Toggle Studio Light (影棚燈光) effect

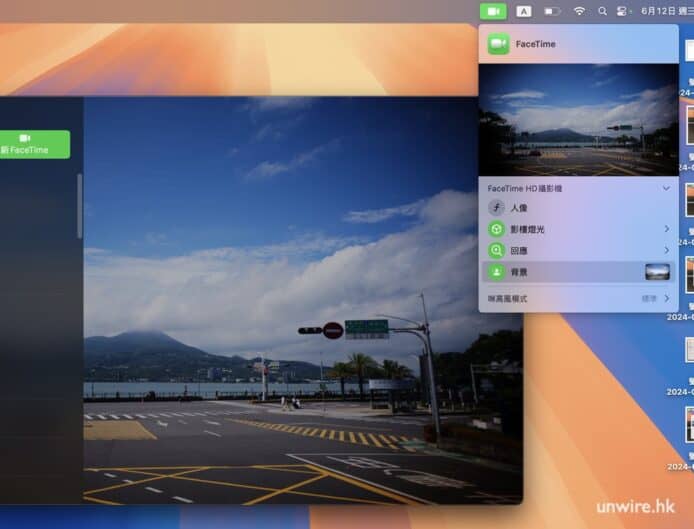(x=496, y=229)
